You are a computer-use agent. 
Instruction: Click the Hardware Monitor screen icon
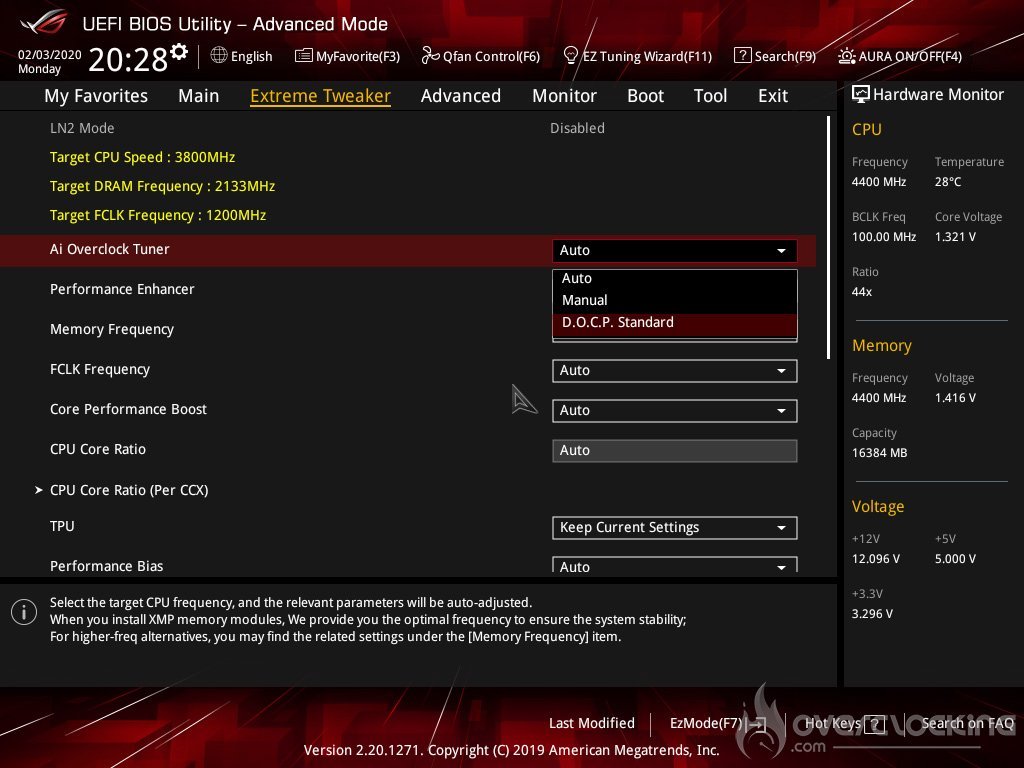861,94
